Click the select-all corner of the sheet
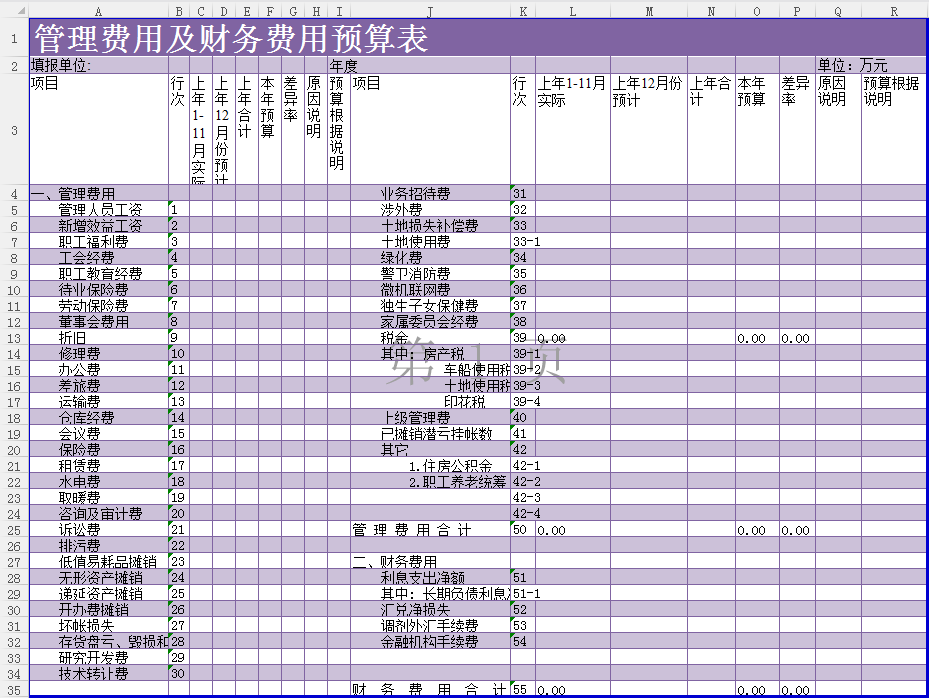 14,11
